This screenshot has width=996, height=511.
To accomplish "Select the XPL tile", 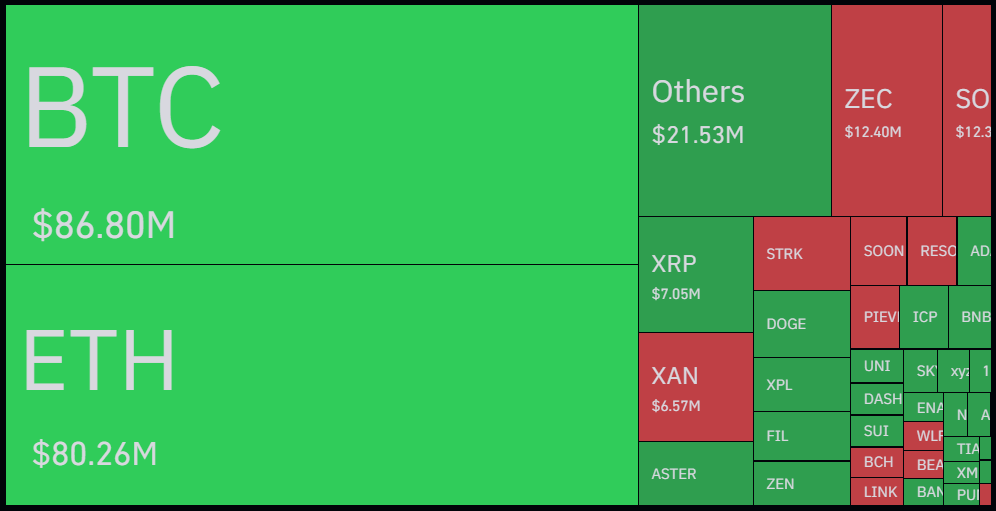I will (801, 385).
